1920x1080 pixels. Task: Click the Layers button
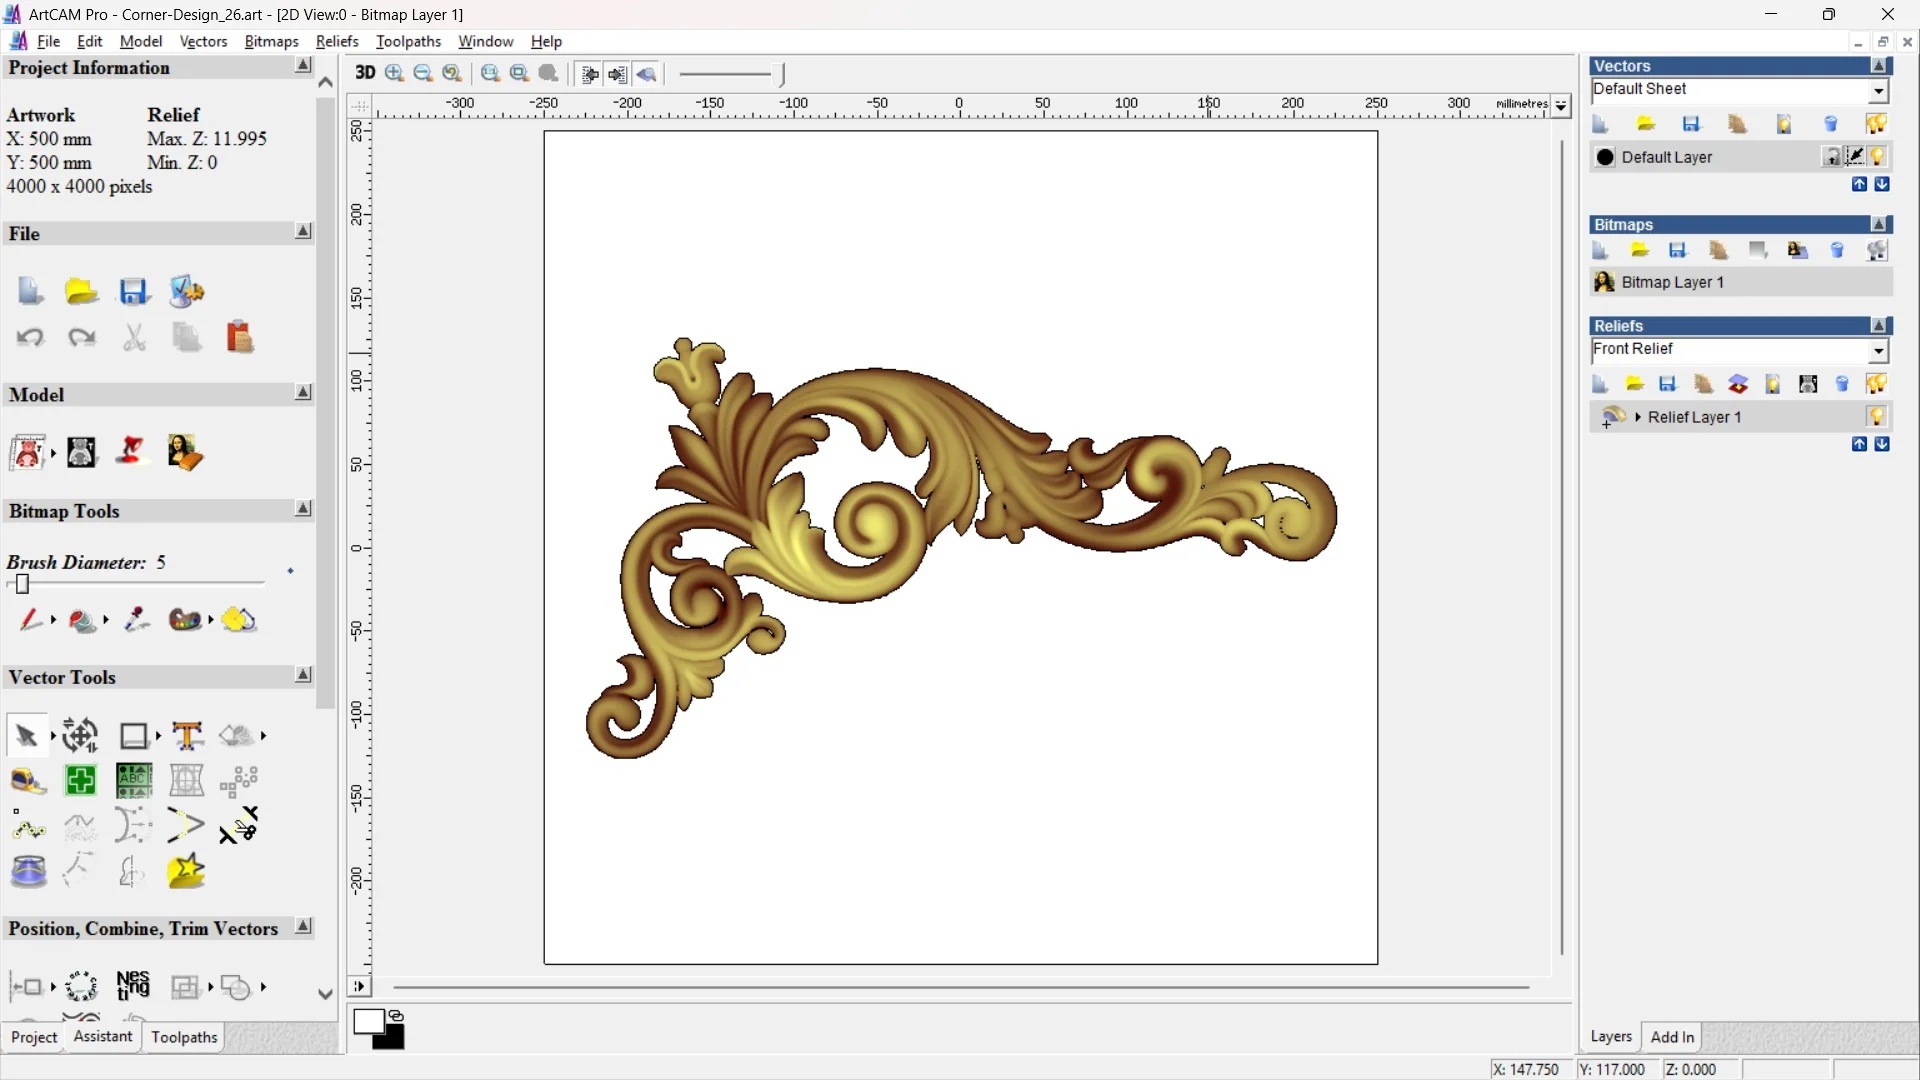pyautogui.click(x=1610, y=1037)
